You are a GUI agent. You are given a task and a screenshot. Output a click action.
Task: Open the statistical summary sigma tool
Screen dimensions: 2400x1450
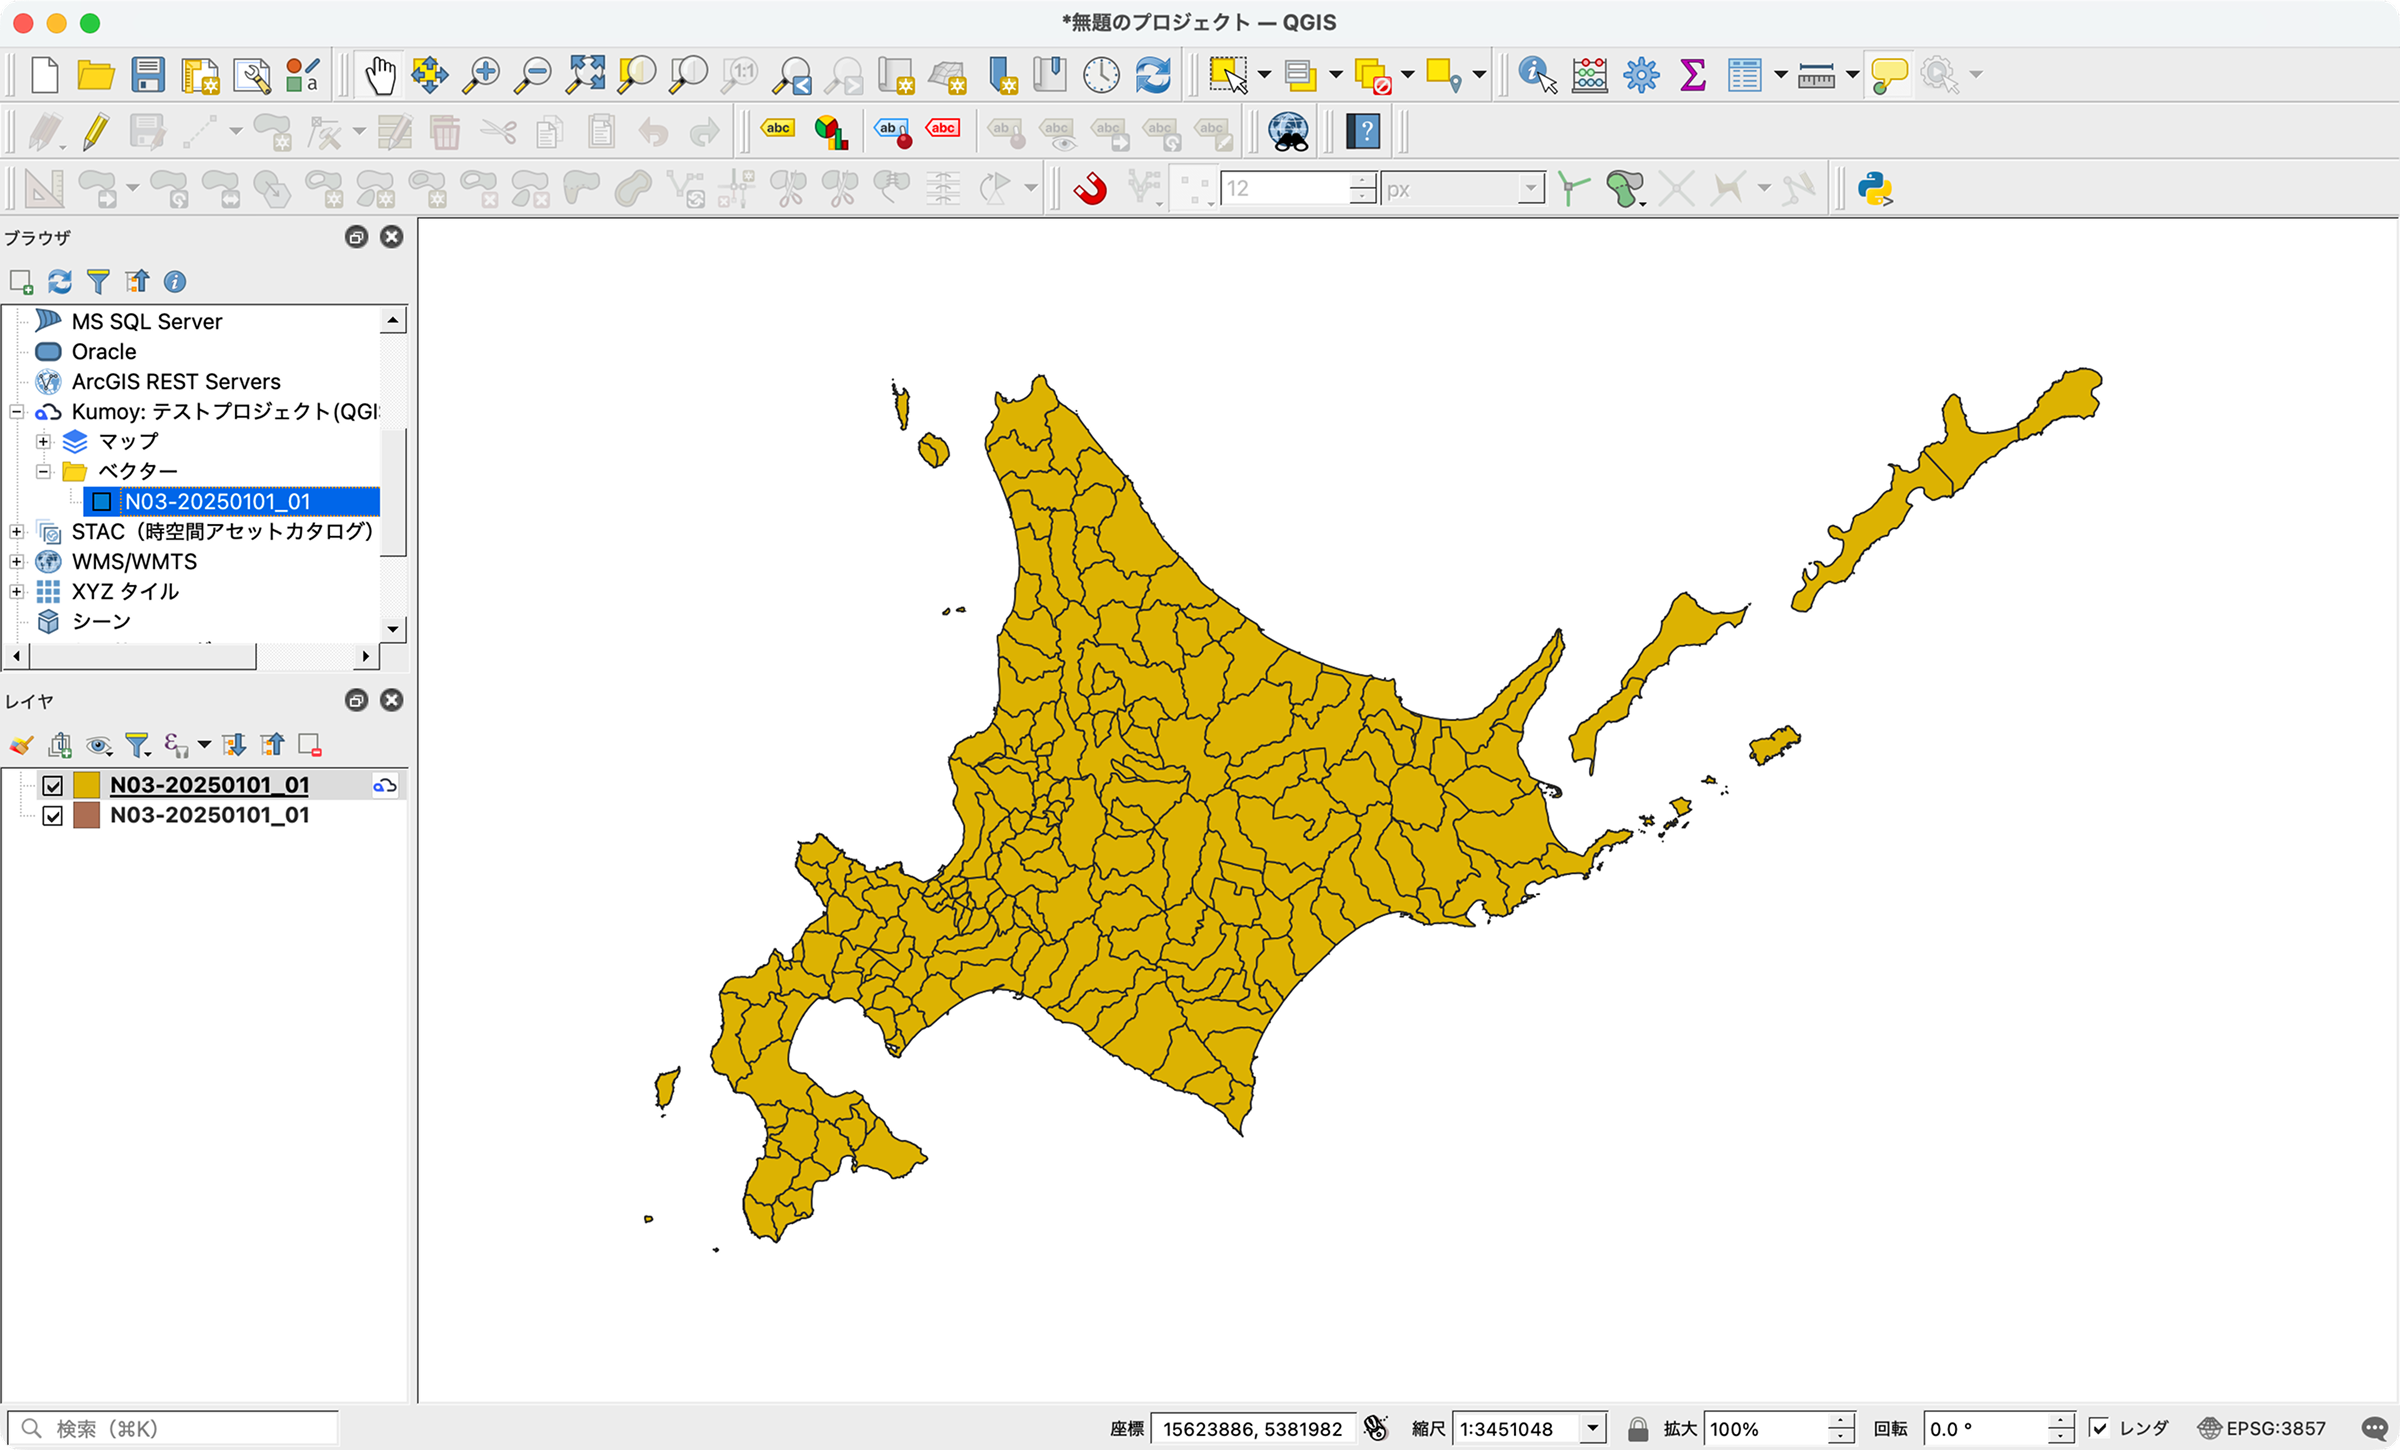point(1692,75)
